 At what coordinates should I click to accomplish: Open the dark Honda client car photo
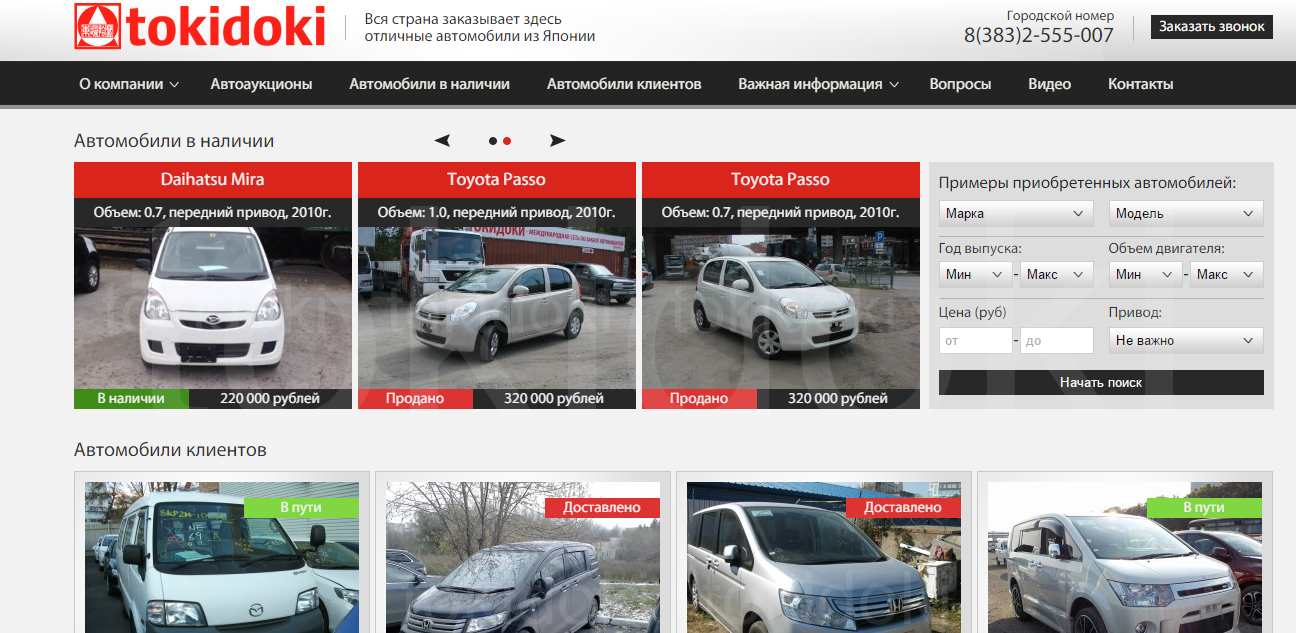pos(523,557)
